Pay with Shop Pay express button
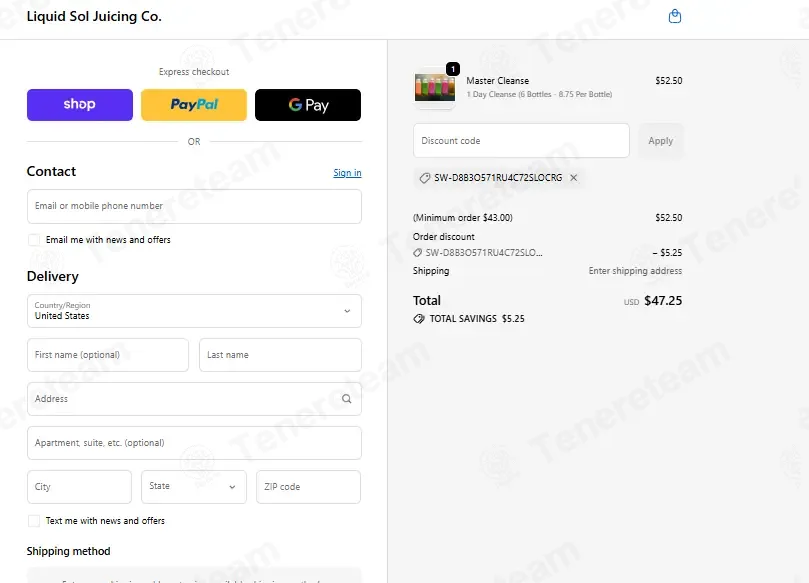Screen dimensions: 809x583 pyautogui.click(x=80, y=105)
